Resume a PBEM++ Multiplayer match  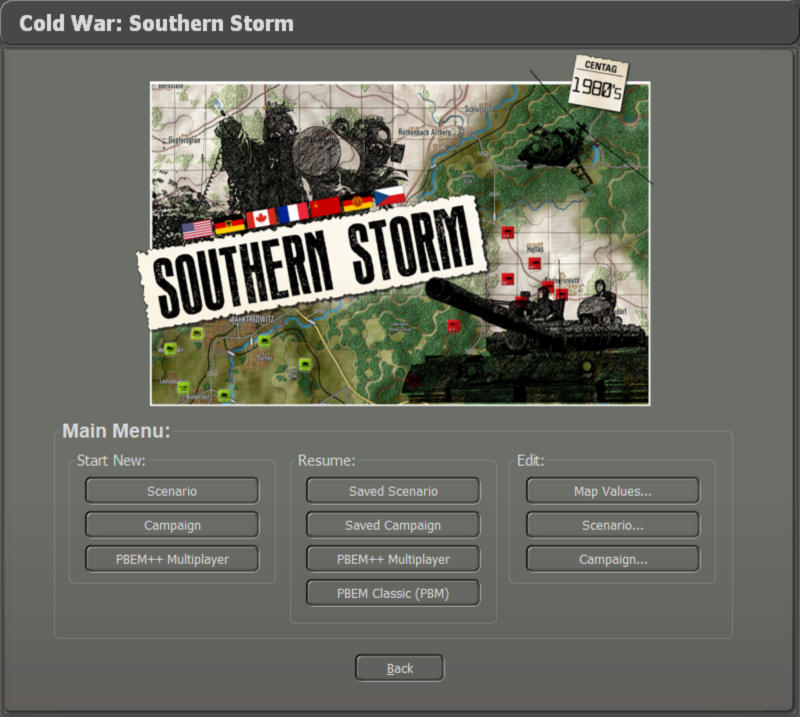[x=393, y=558]
